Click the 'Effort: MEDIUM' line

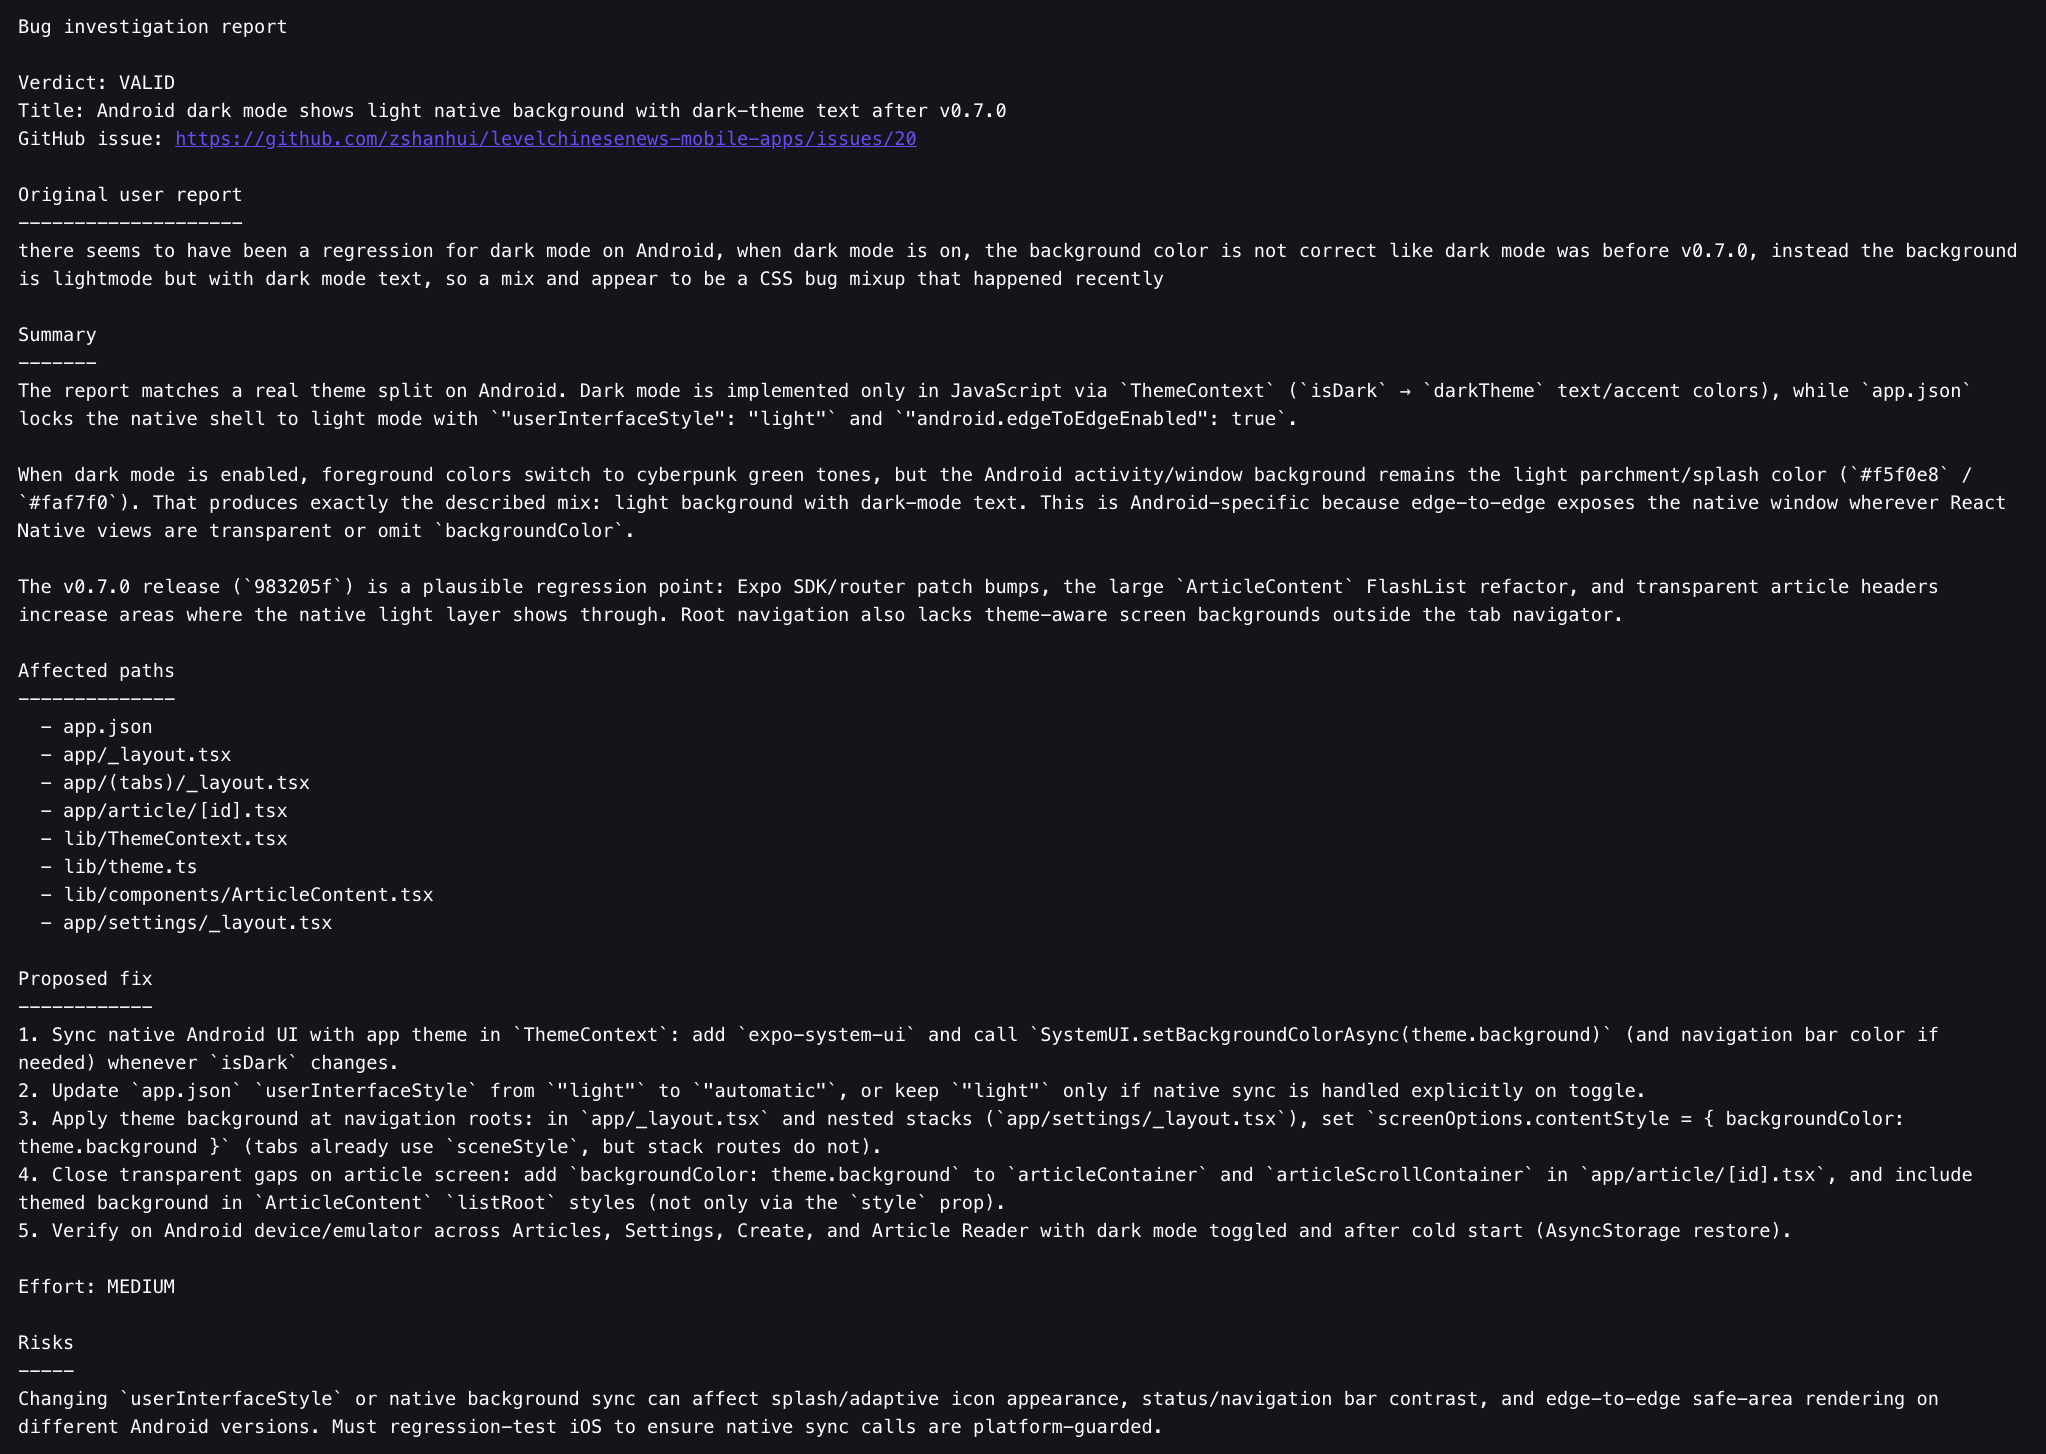pos(96,1287)
